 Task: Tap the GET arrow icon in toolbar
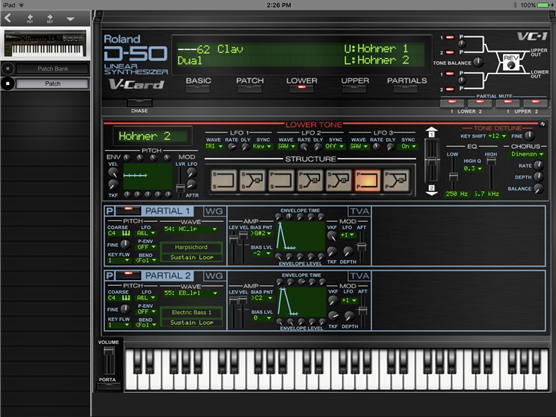tap(50, 18)
